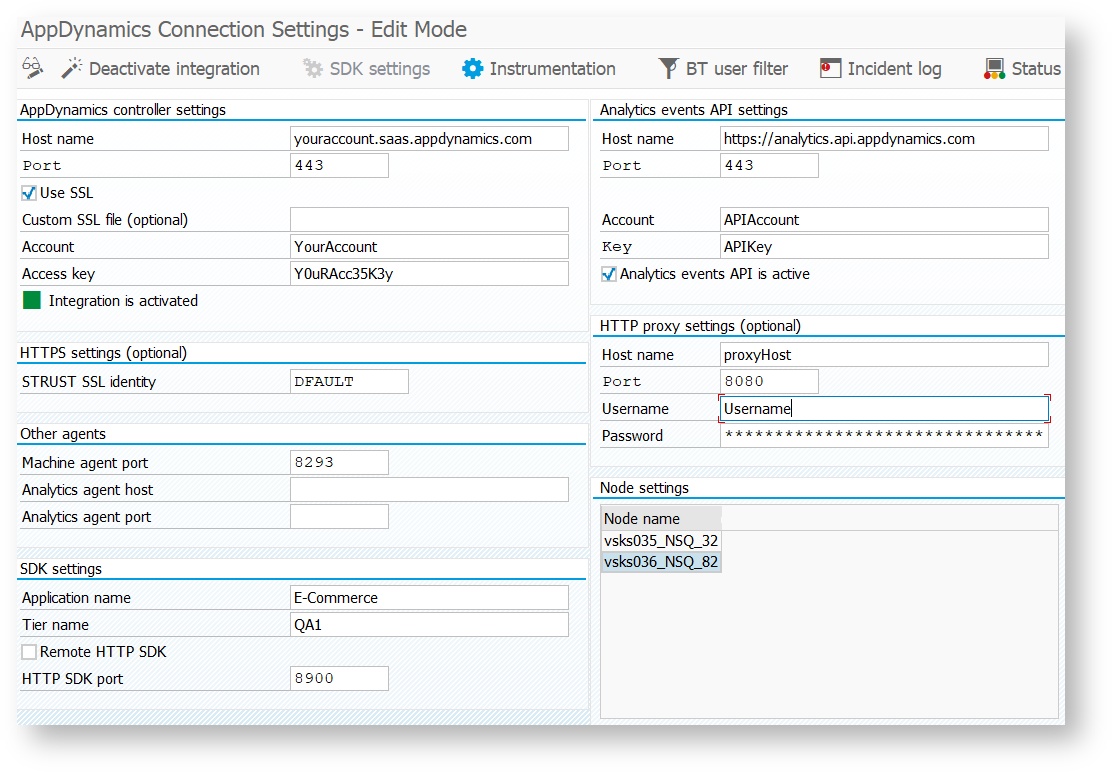
Task: Enable the Remote HTTP SDK checkbox
Action: (x=29, y=652)
